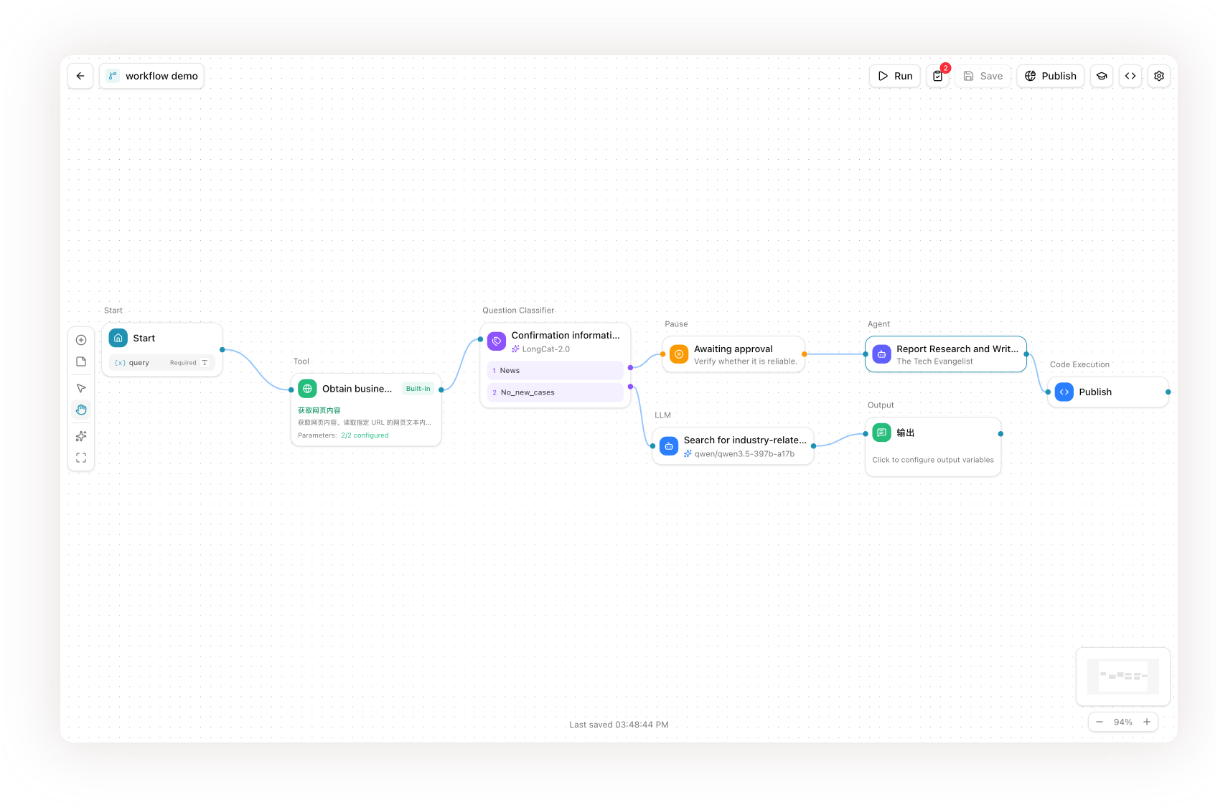Screen dimensions: 1217x808
Task: Click Verify whether it is reliable text
Action: (746, 361)
